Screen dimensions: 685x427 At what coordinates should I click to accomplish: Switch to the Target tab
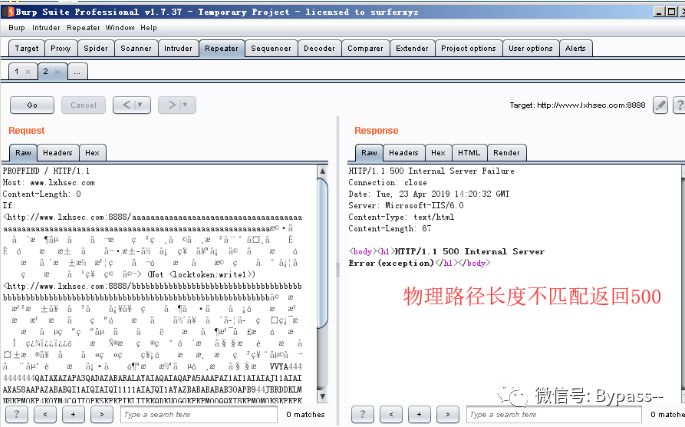[27, 49]
